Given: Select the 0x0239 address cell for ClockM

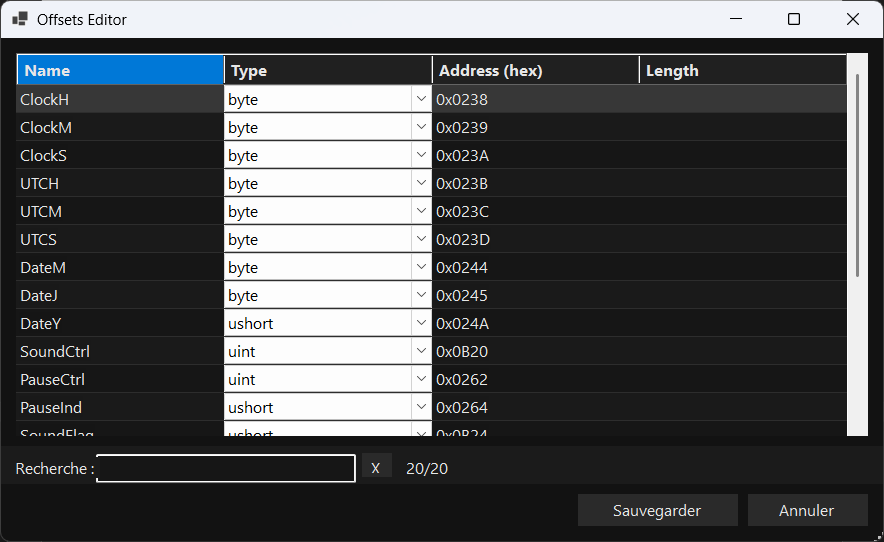Looking at the screenshot, I should click(535, 128).
